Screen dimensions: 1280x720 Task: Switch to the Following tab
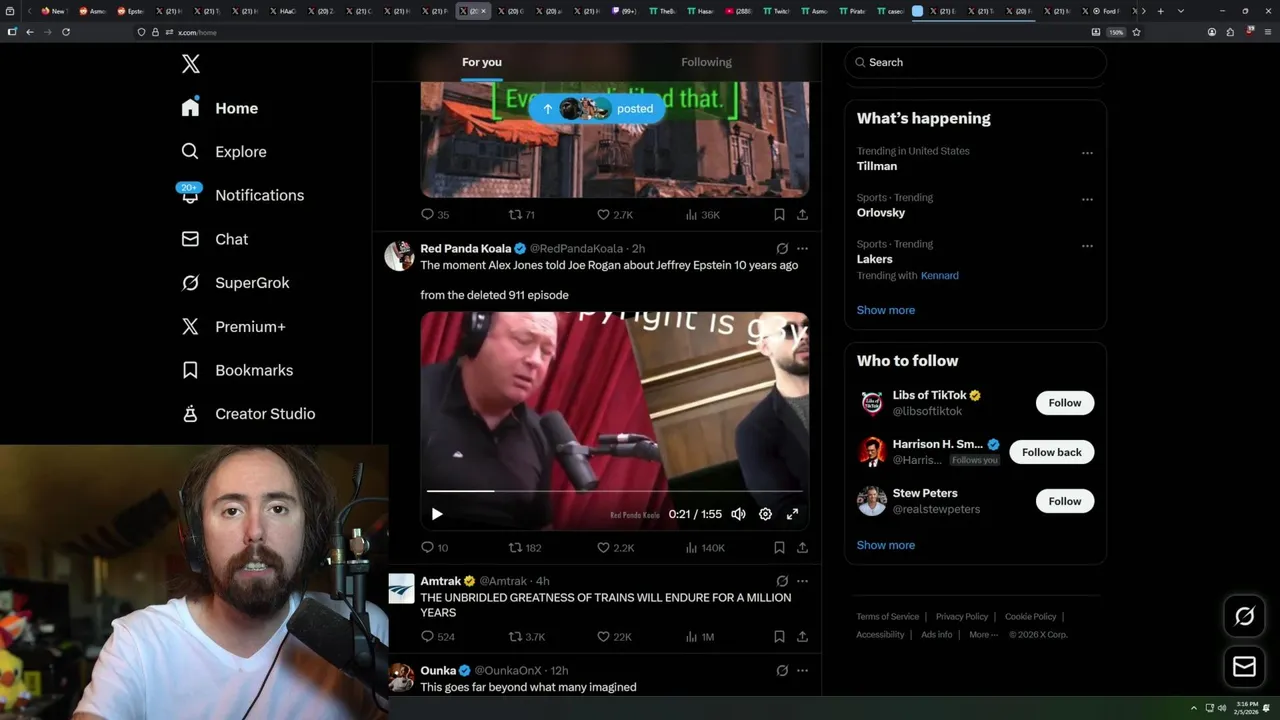[706, 62]
